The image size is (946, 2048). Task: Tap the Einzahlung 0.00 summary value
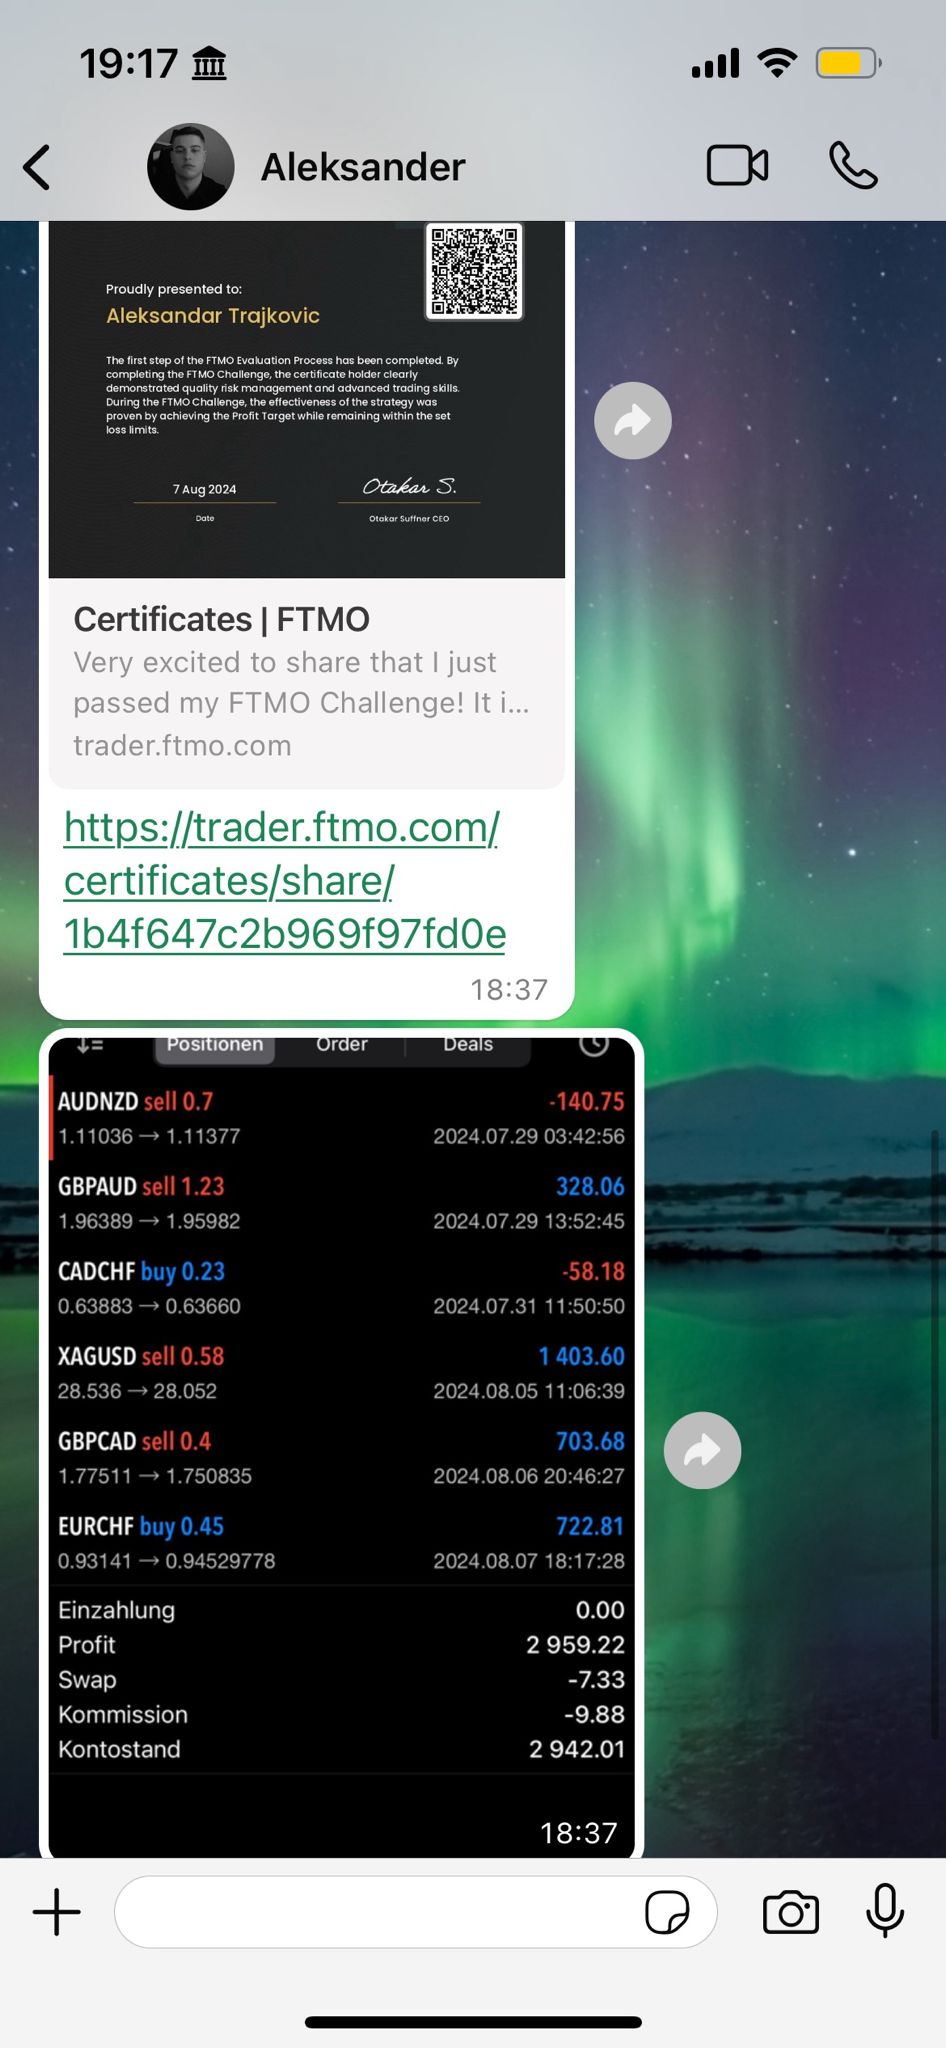coord(600,1610)
